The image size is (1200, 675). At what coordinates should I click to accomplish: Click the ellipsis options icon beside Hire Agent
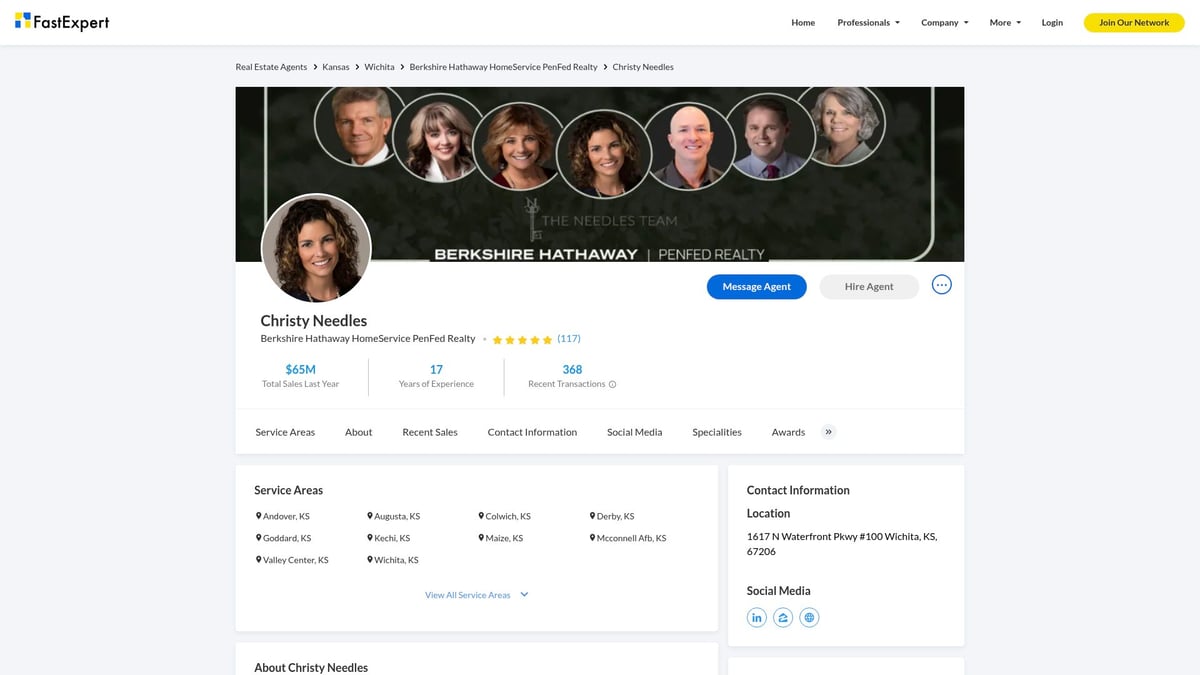(941, 284)
